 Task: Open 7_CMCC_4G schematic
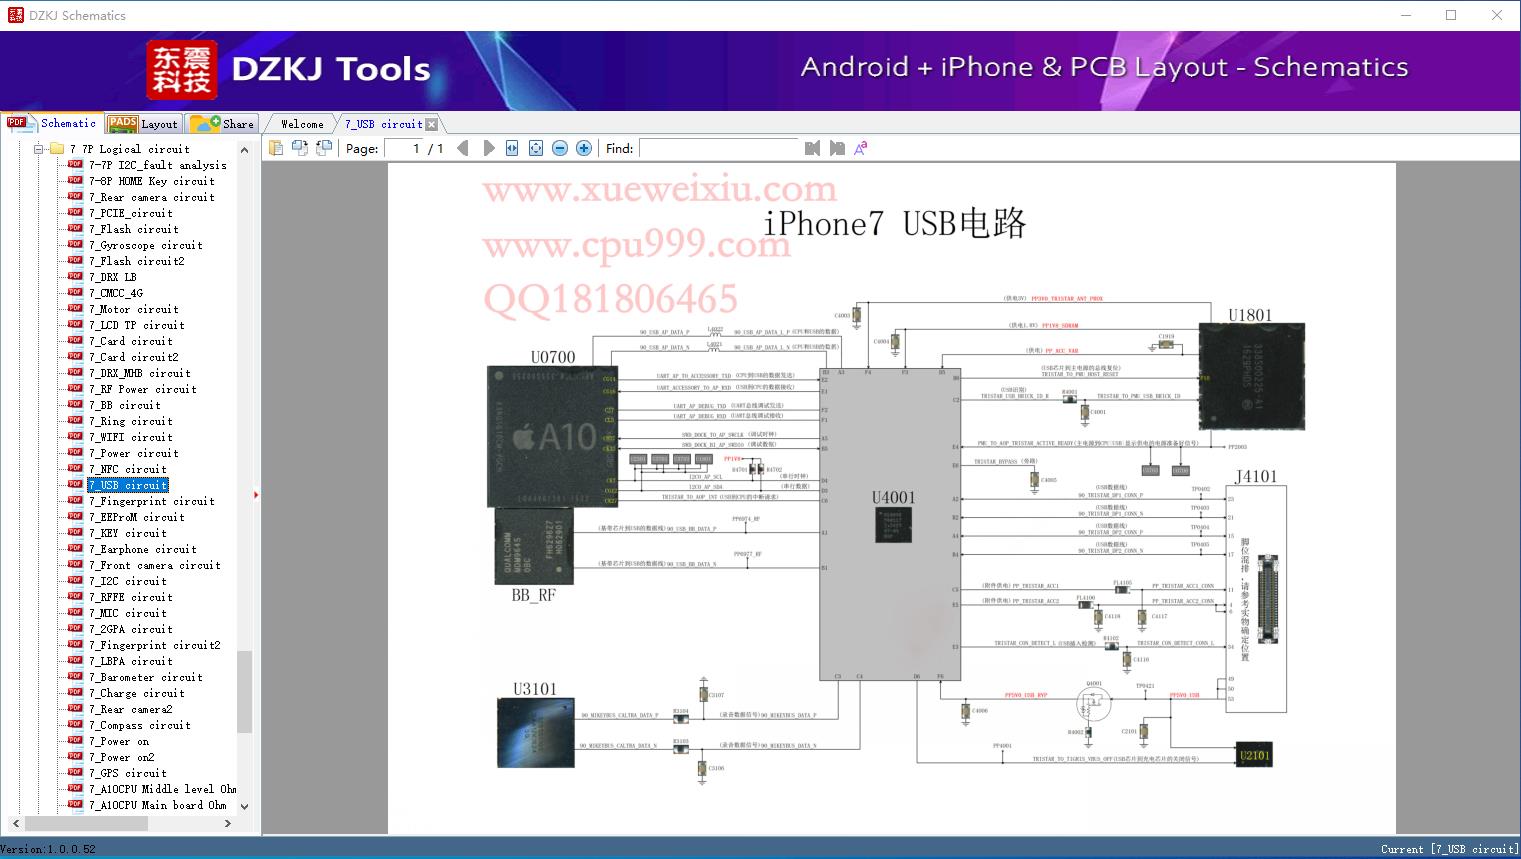pos(116,293)
